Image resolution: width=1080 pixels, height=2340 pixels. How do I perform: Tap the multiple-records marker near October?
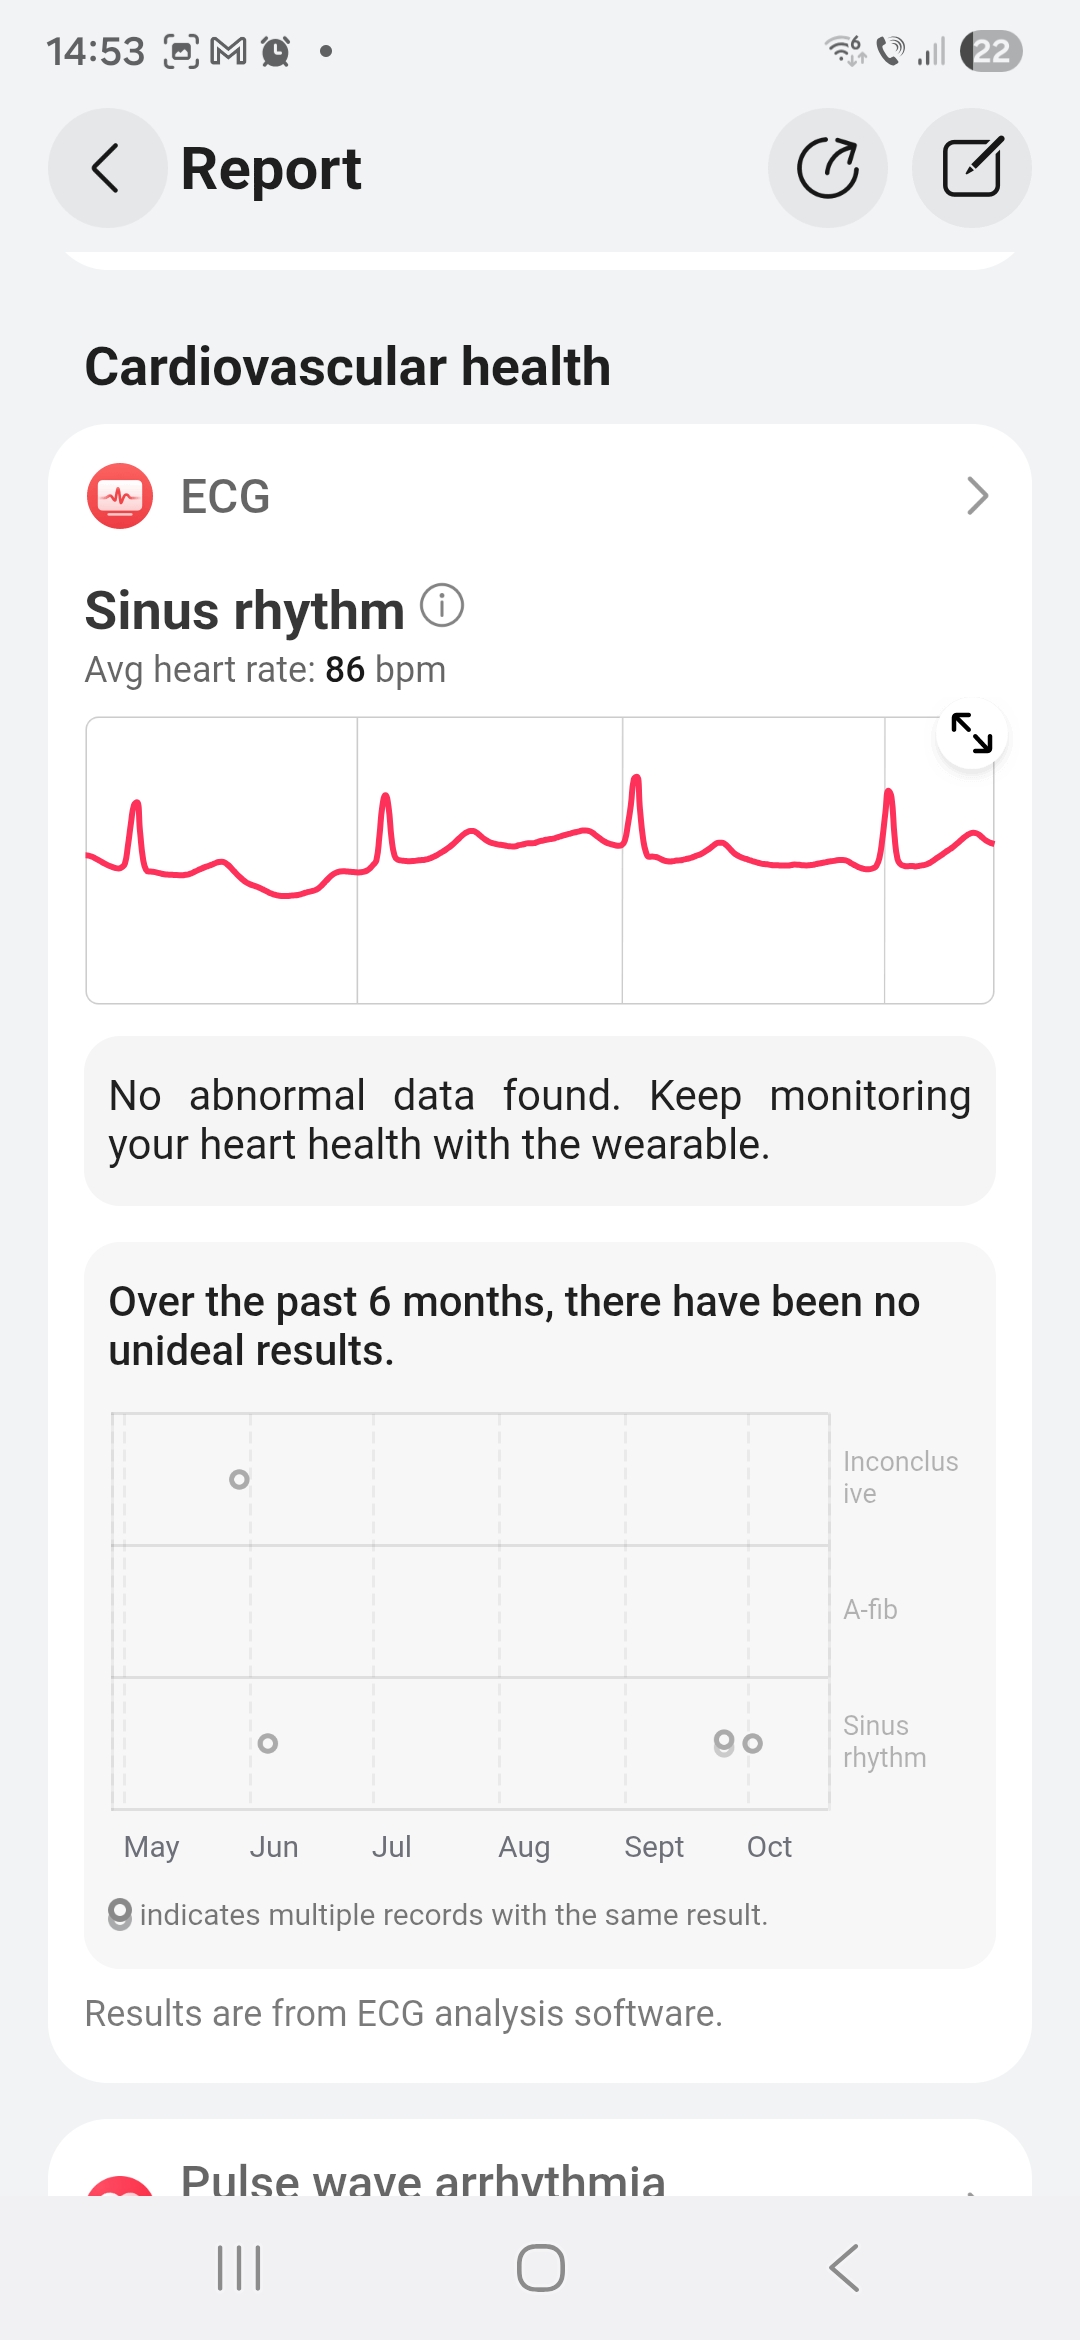tap(724, 1743)
